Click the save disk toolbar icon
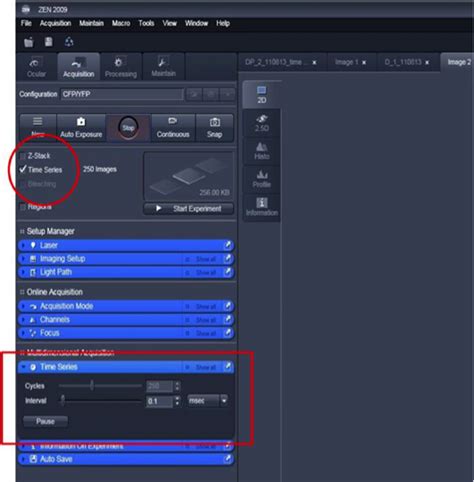The image size is (474, 482). point(49,42)
